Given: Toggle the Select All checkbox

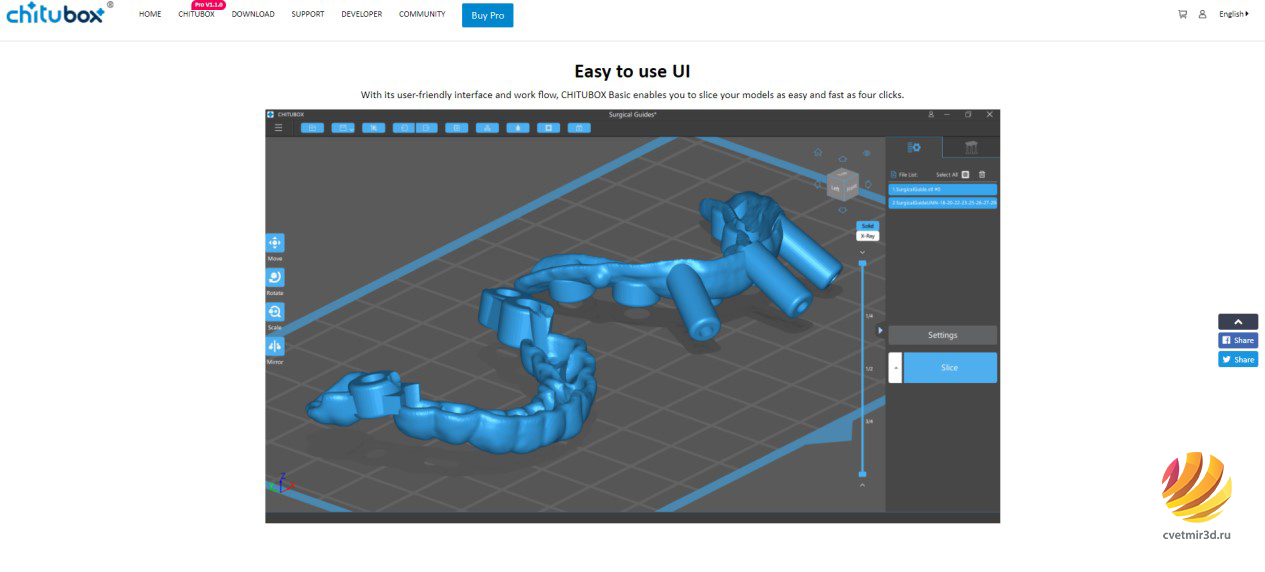Looking at the screenshot, I should [x=965, y=174].
